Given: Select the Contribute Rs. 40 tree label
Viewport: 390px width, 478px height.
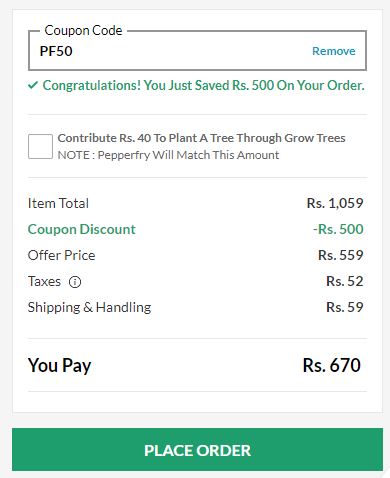Looking at the screenshot, I should (201, 138).
